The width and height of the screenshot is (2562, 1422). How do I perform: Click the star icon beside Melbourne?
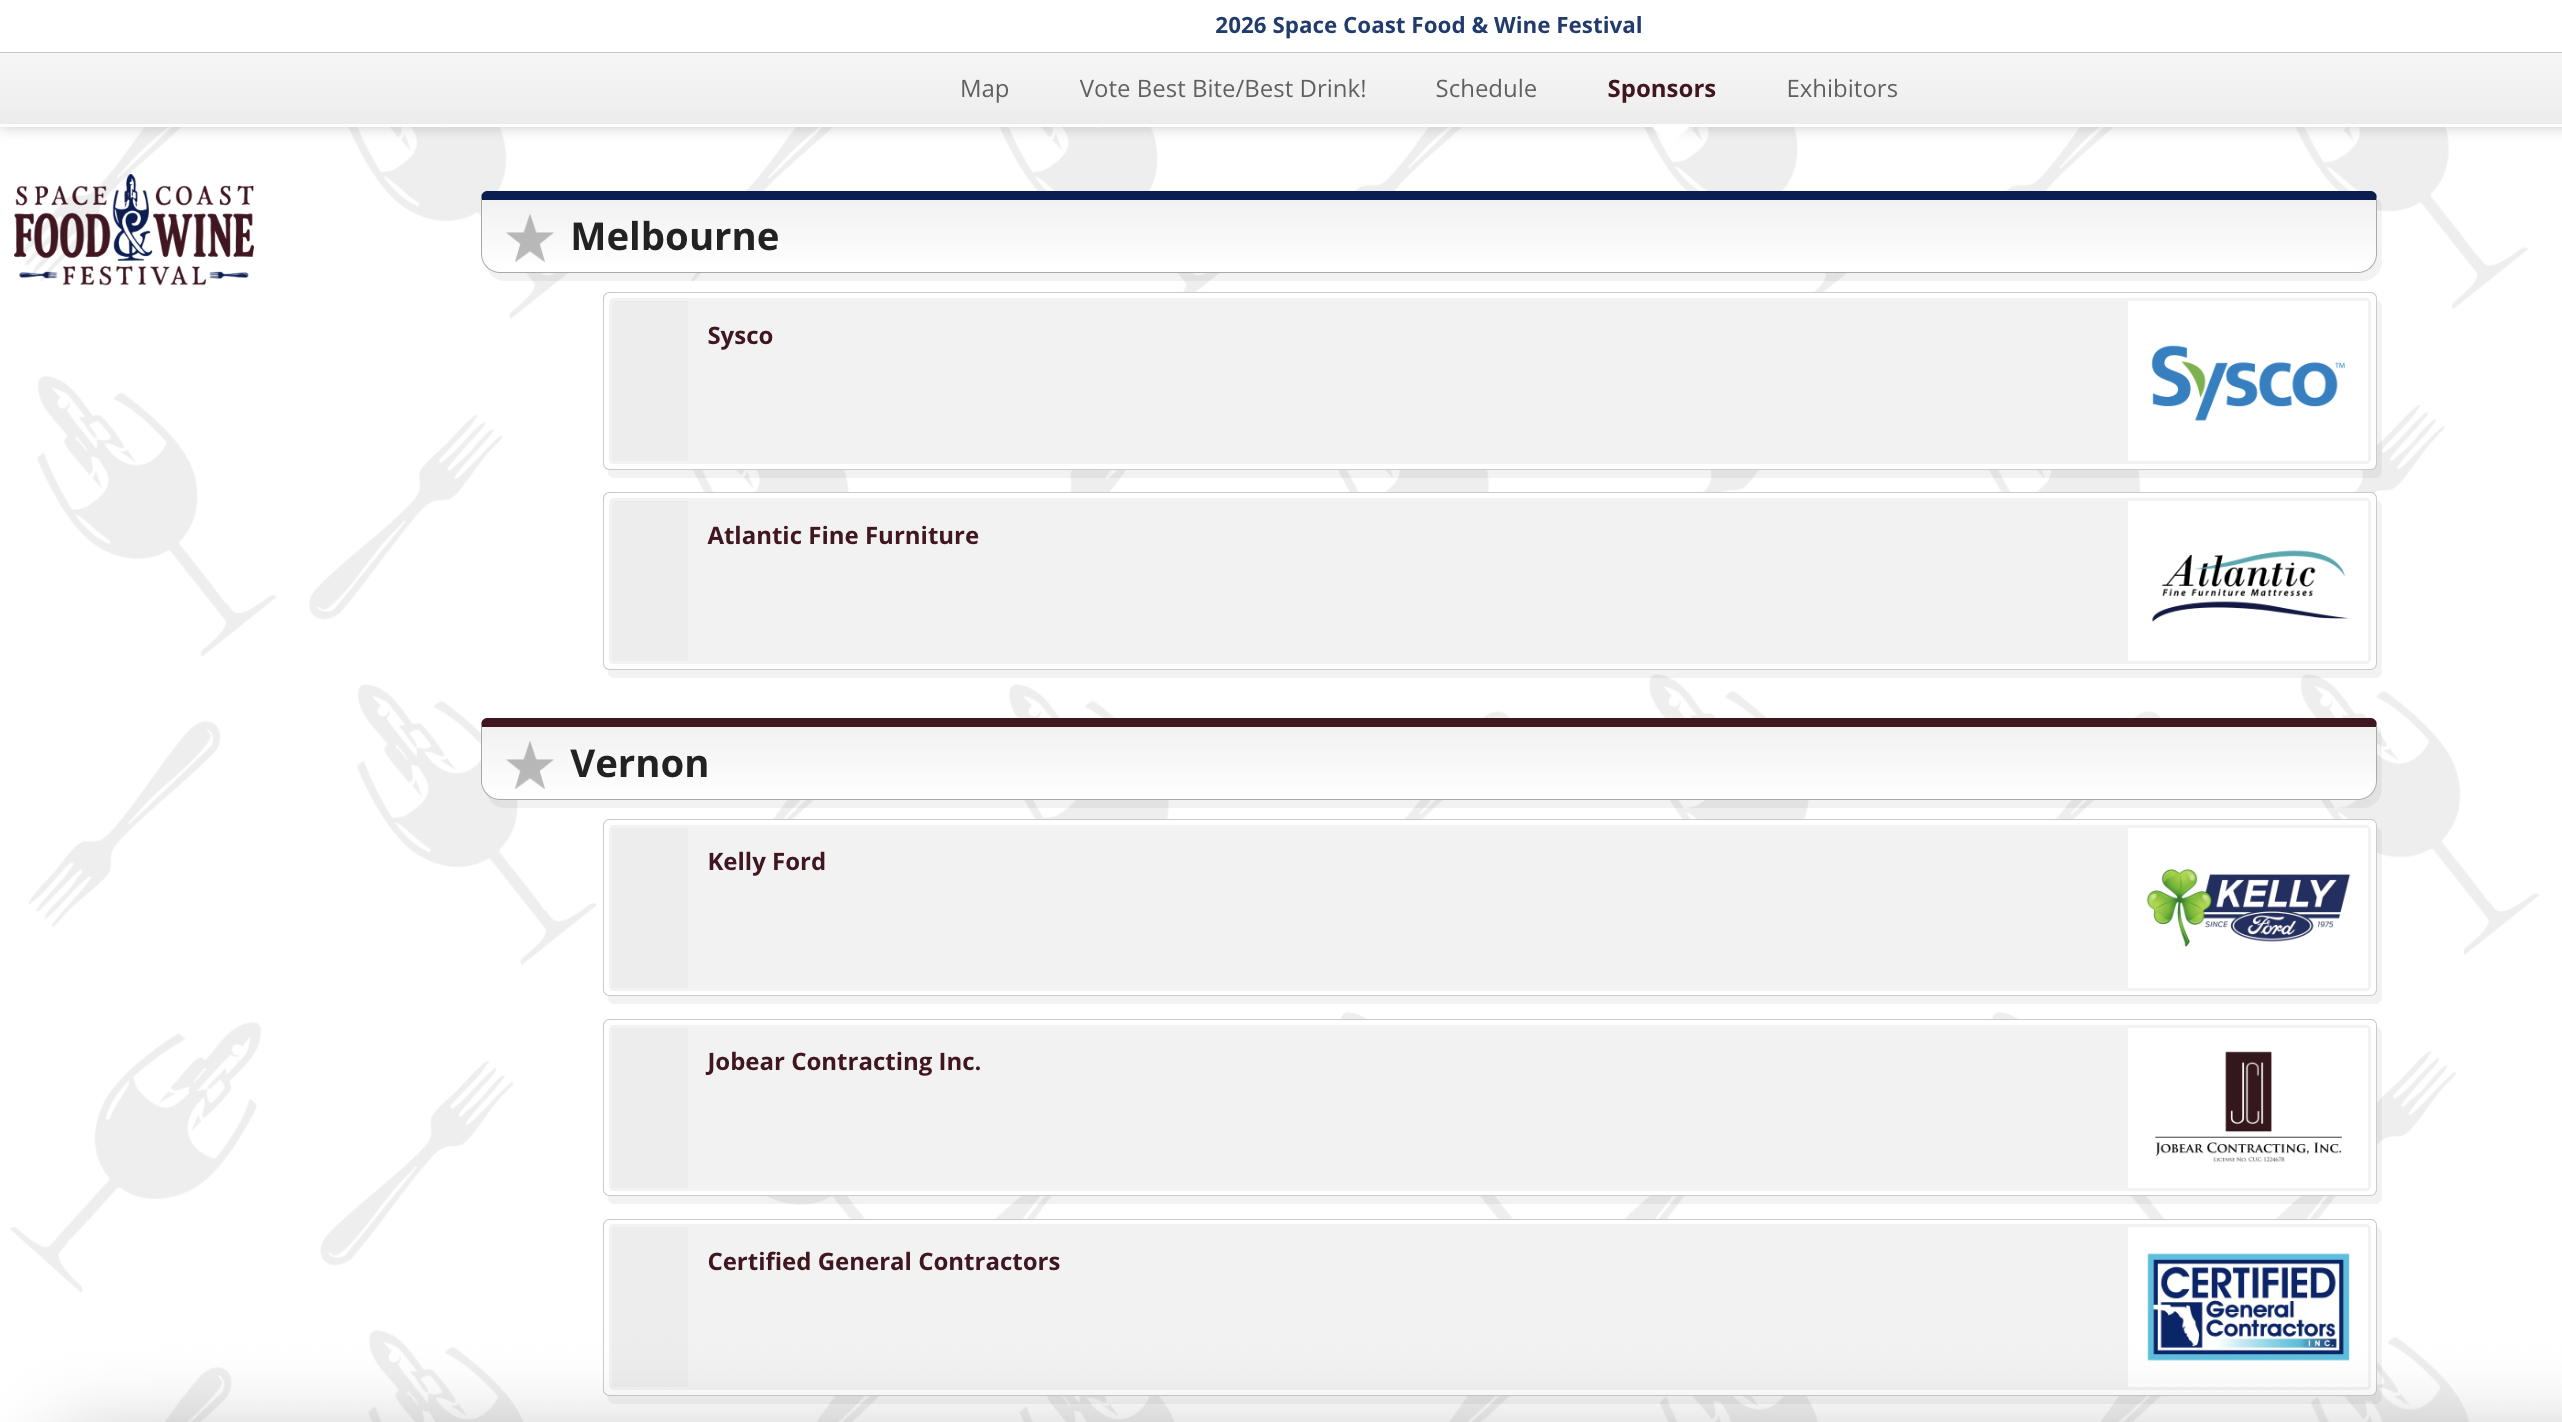tap(529, 239)
